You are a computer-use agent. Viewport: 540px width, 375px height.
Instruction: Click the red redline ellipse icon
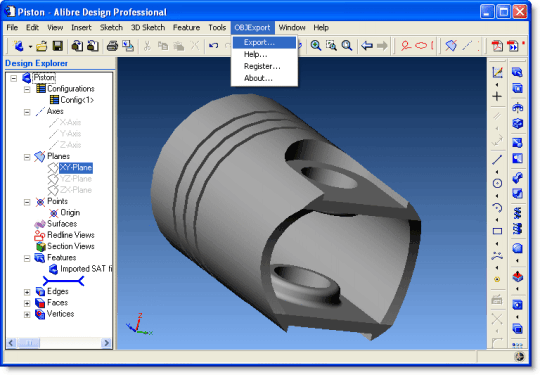(421, 46)
